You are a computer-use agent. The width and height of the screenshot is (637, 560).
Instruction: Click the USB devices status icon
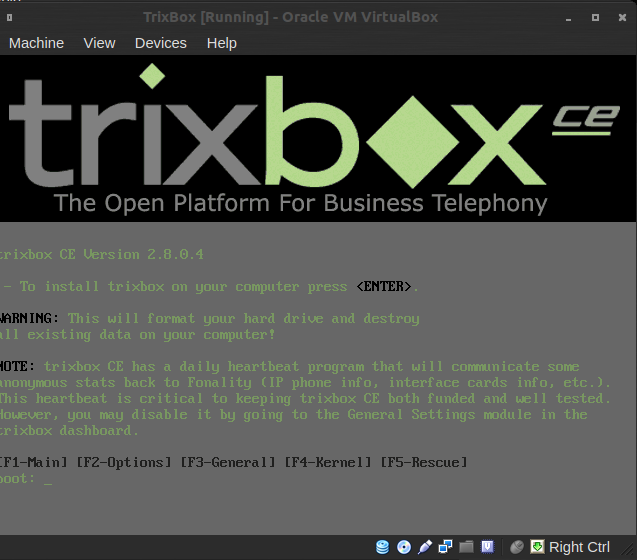tap(425, 547)
